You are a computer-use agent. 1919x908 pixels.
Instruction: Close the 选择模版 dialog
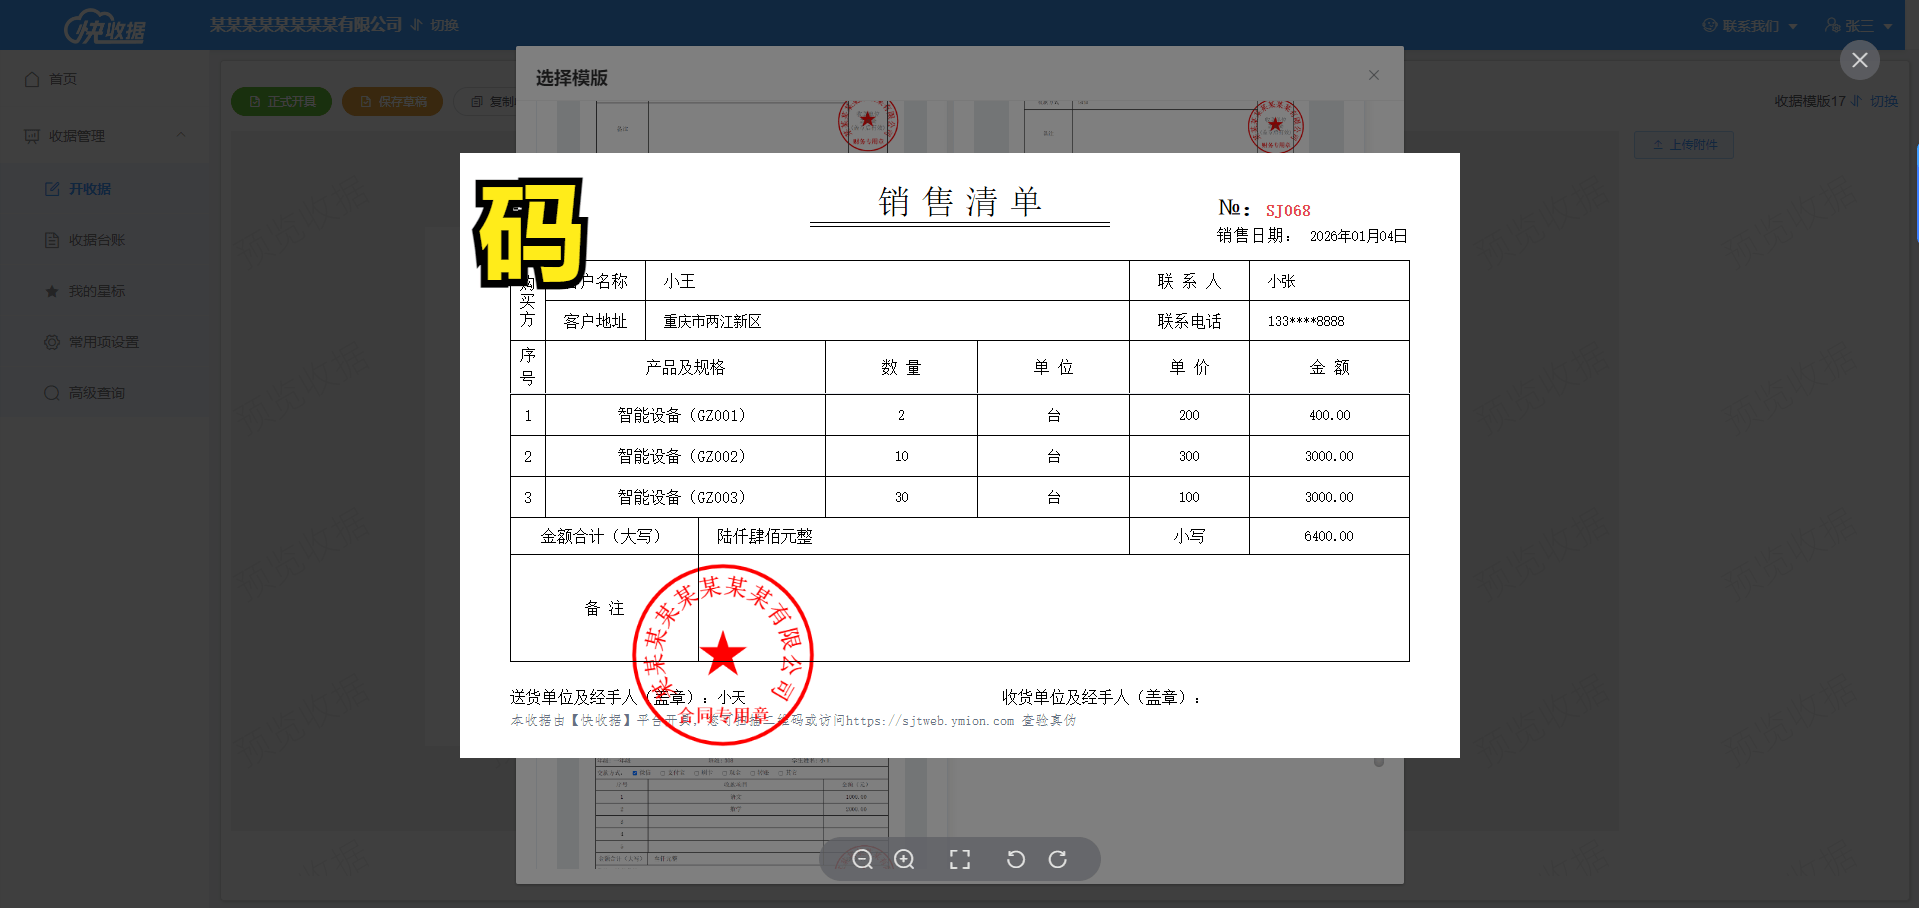[1373, 75]
